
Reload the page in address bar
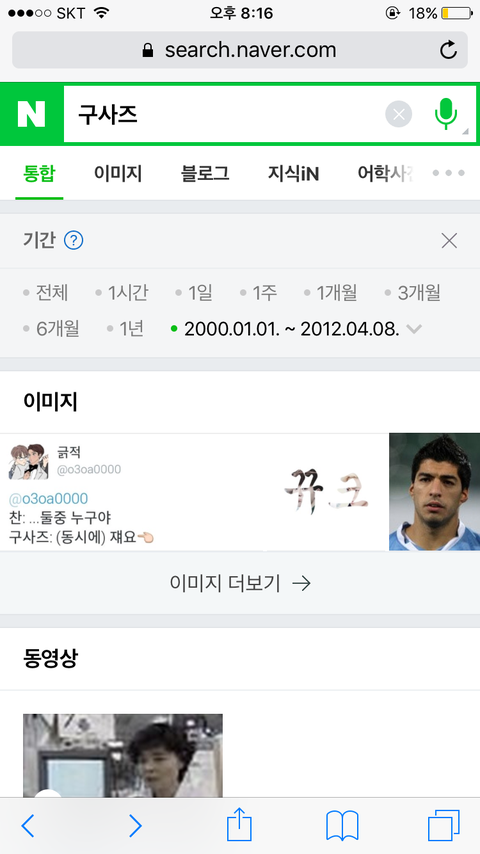pyautogui.click(x=448, y=50)
